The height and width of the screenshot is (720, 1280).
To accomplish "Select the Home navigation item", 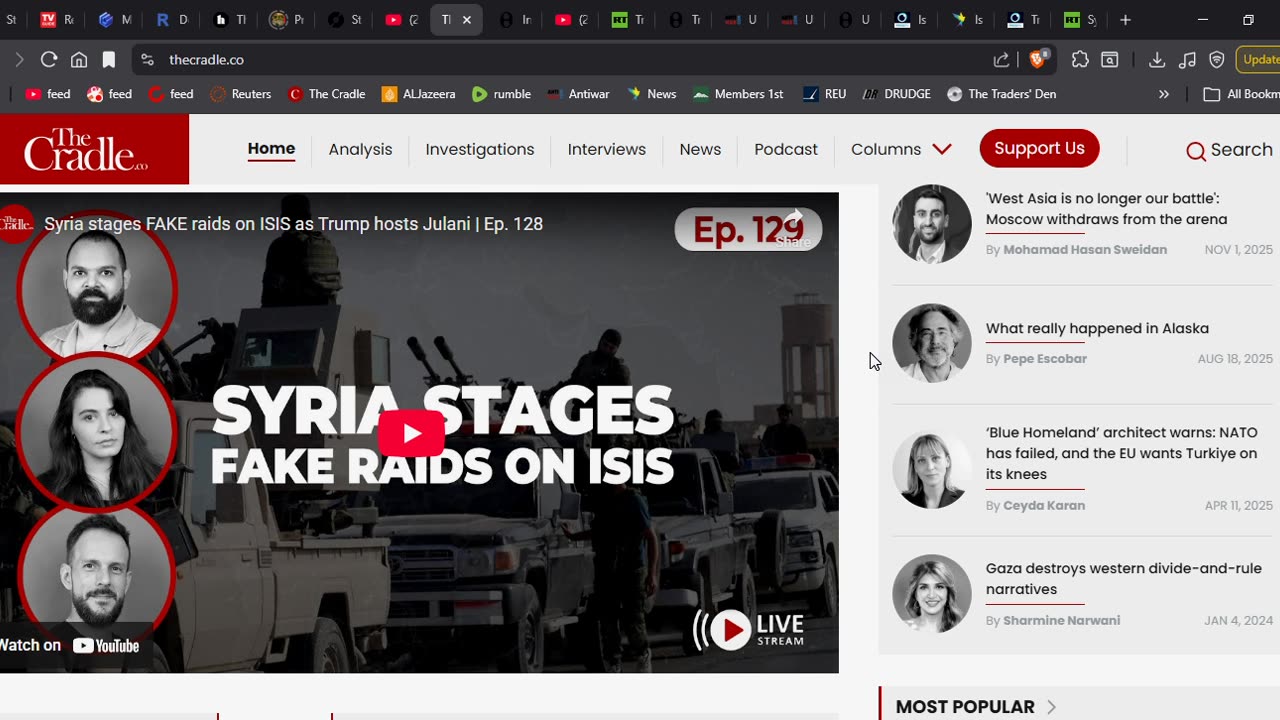I will pyautogui.click(x=271, y=149).
